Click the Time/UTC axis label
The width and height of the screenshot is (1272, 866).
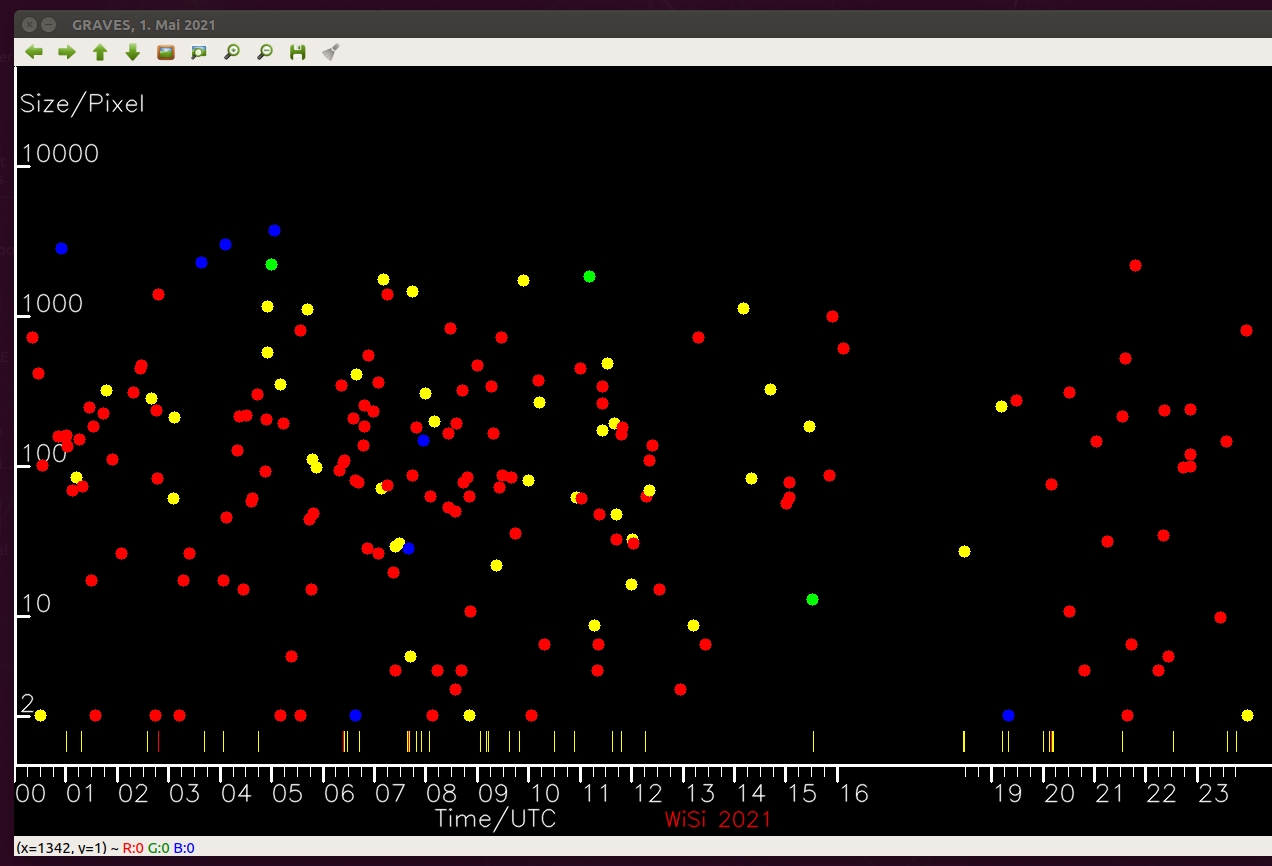tap(495, 819)
